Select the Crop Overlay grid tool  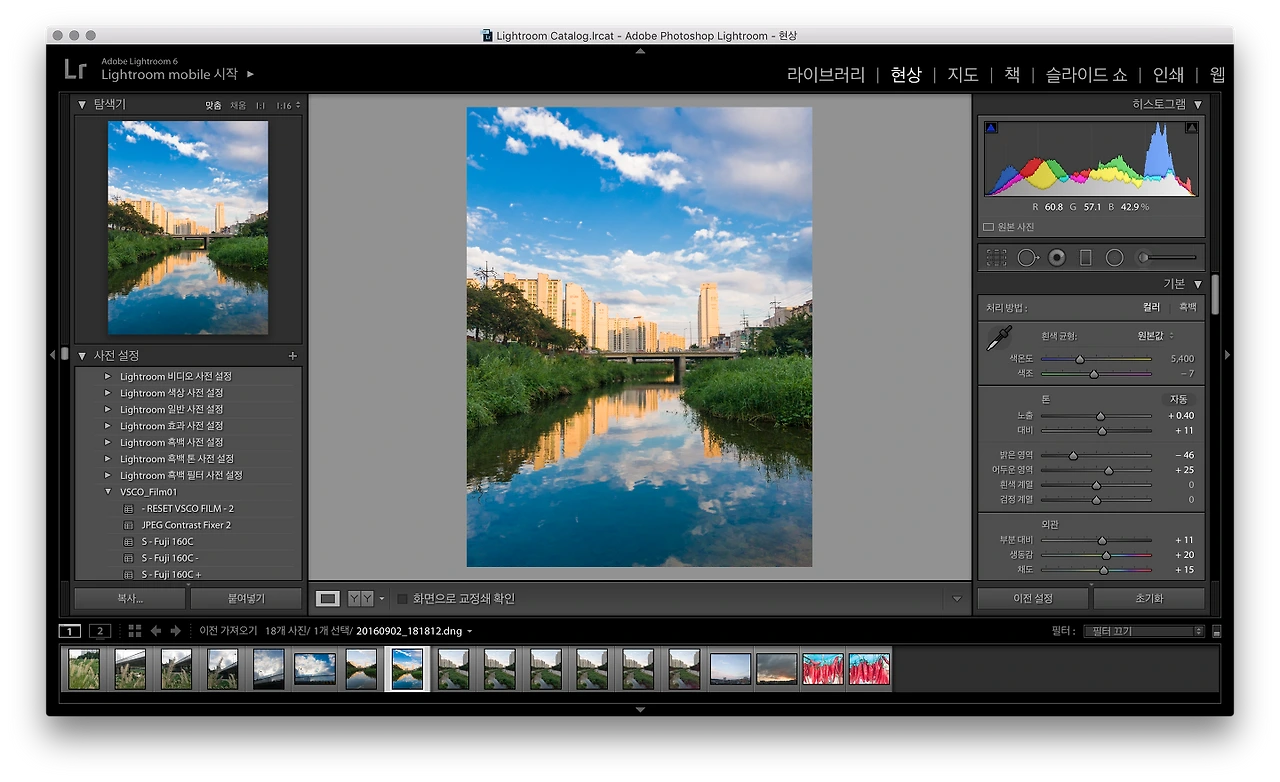click(996, 258)
